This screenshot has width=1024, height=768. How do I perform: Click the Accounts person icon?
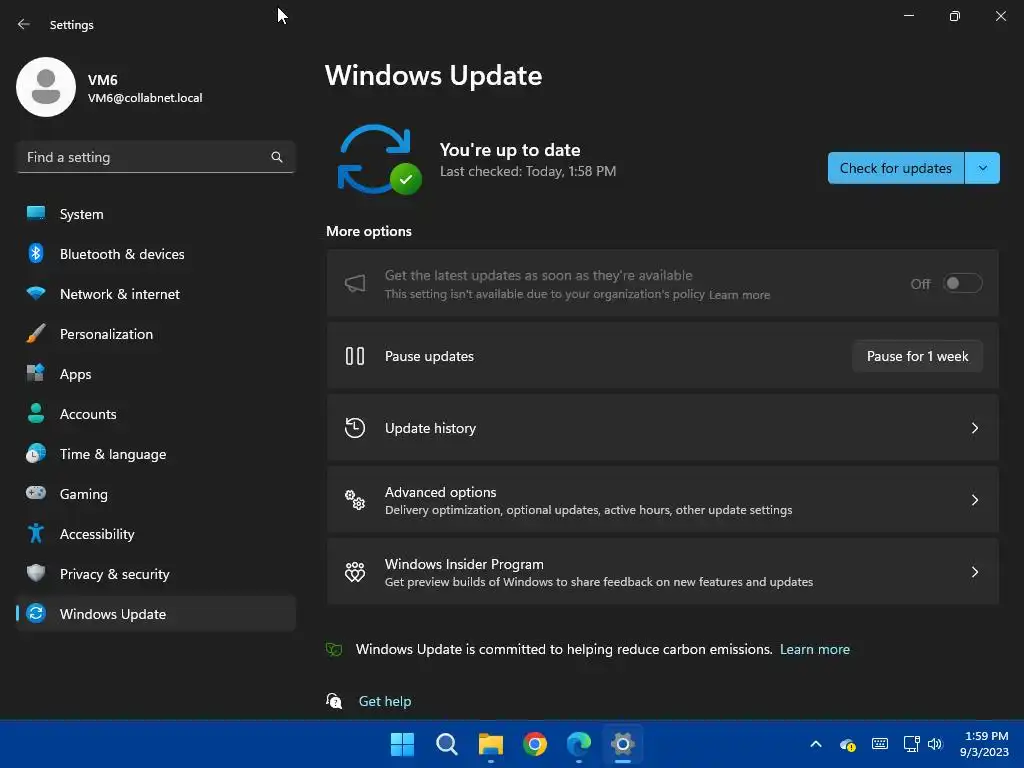click(x=36, y=413)
